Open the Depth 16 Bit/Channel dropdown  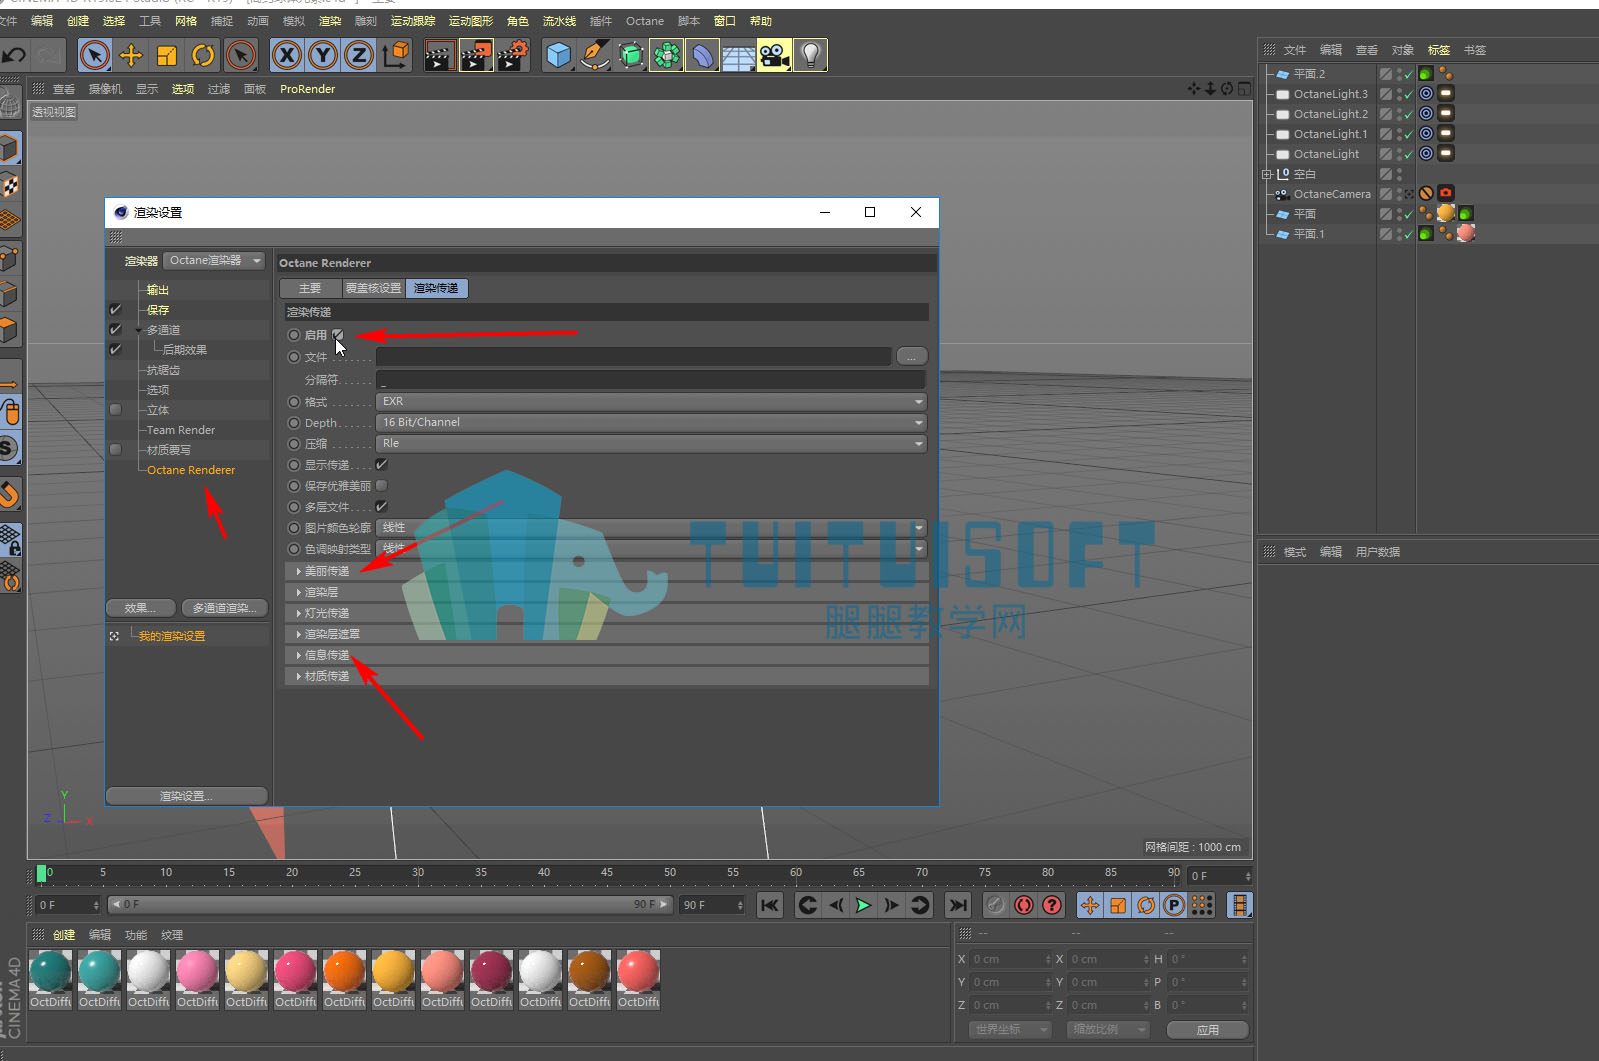(651, 423)
